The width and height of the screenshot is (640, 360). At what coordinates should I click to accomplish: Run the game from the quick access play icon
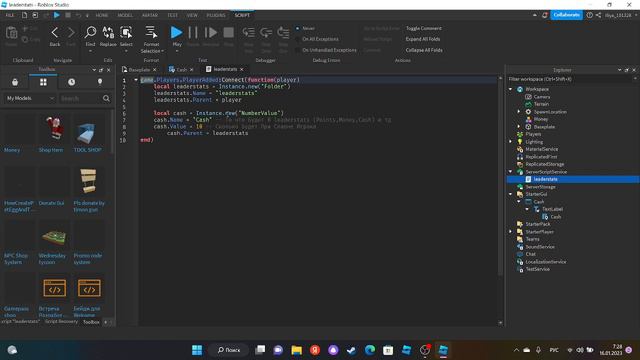(57, 15)
